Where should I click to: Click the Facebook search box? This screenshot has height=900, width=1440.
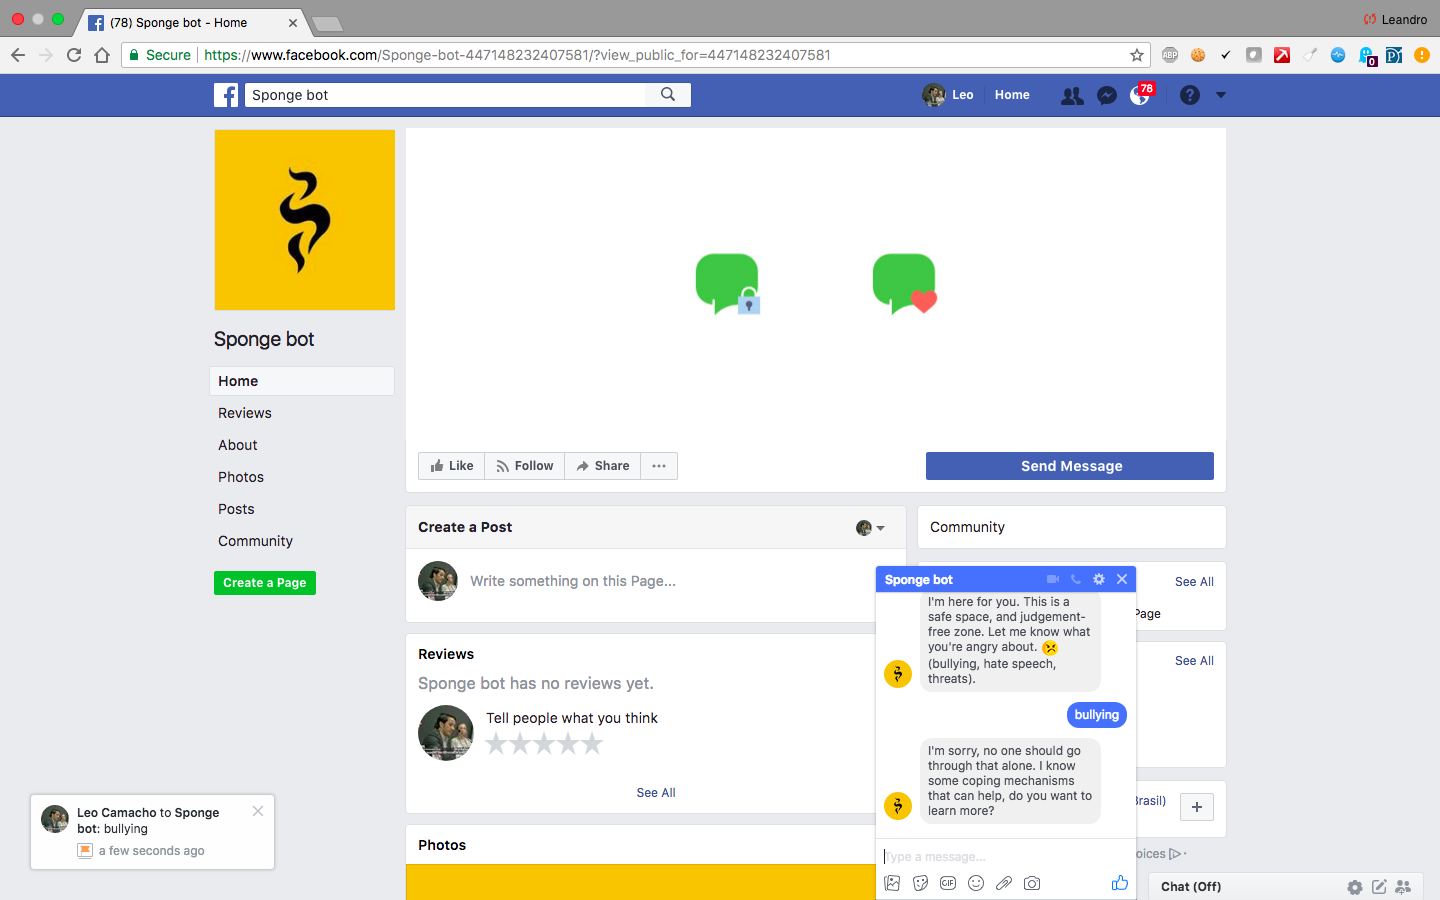point(446,95)
